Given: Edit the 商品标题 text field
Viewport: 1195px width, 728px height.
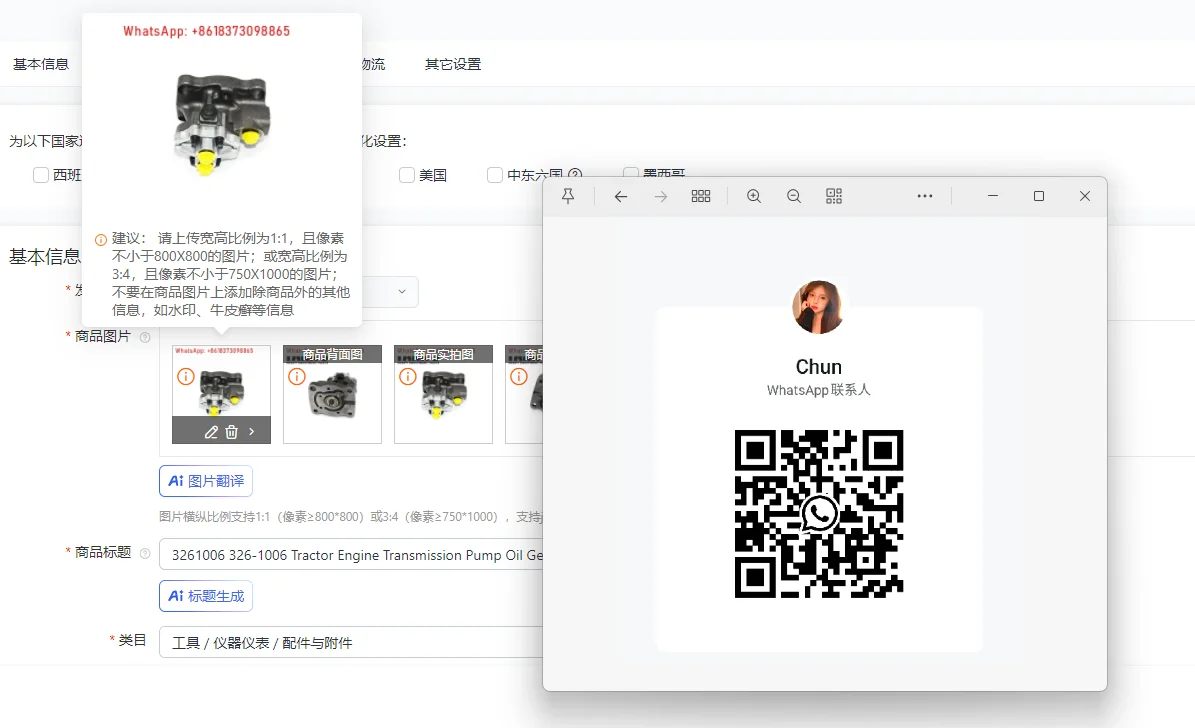Looking at the screenshot, I should [x=351, y=554].
